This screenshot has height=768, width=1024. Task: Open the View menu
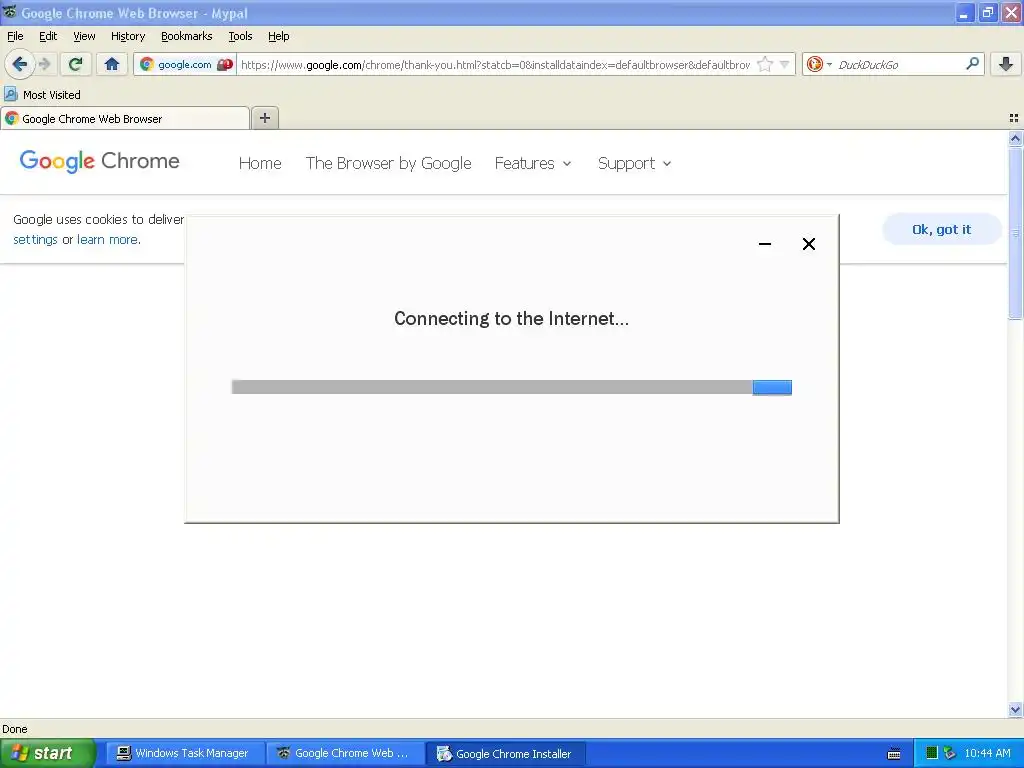click(x=84, y=36)
